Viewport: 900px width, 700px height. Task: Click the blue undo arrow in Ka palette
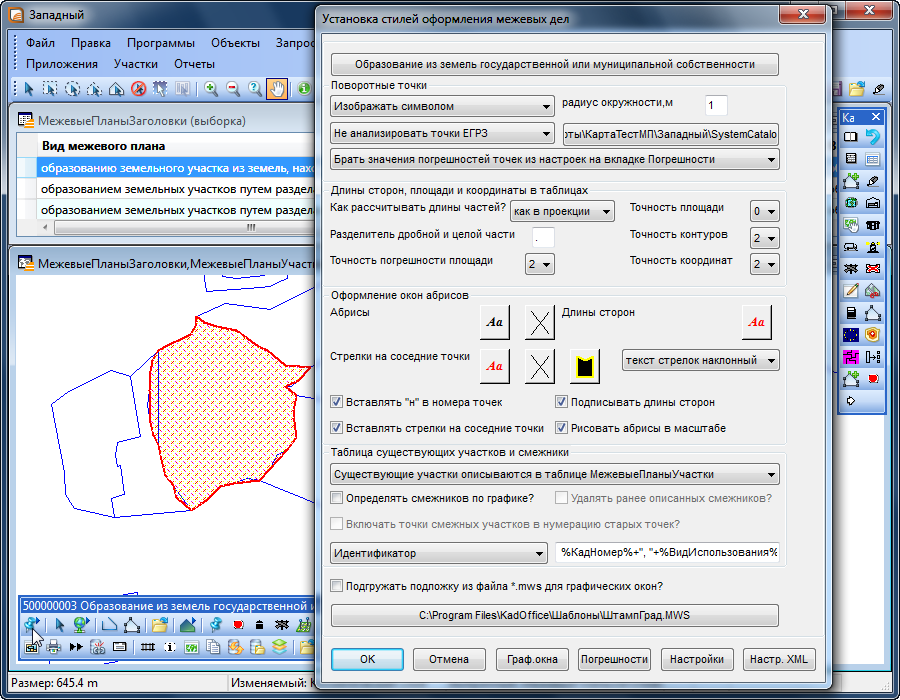(873, 137)
